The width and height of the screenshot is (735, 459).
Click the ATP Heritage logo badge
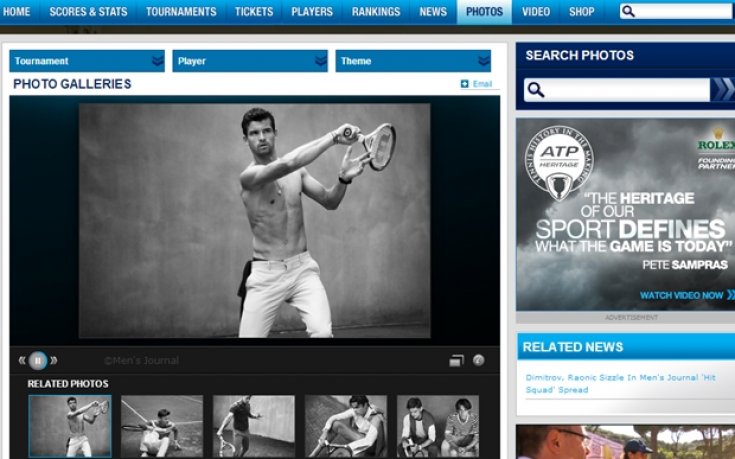559,162
